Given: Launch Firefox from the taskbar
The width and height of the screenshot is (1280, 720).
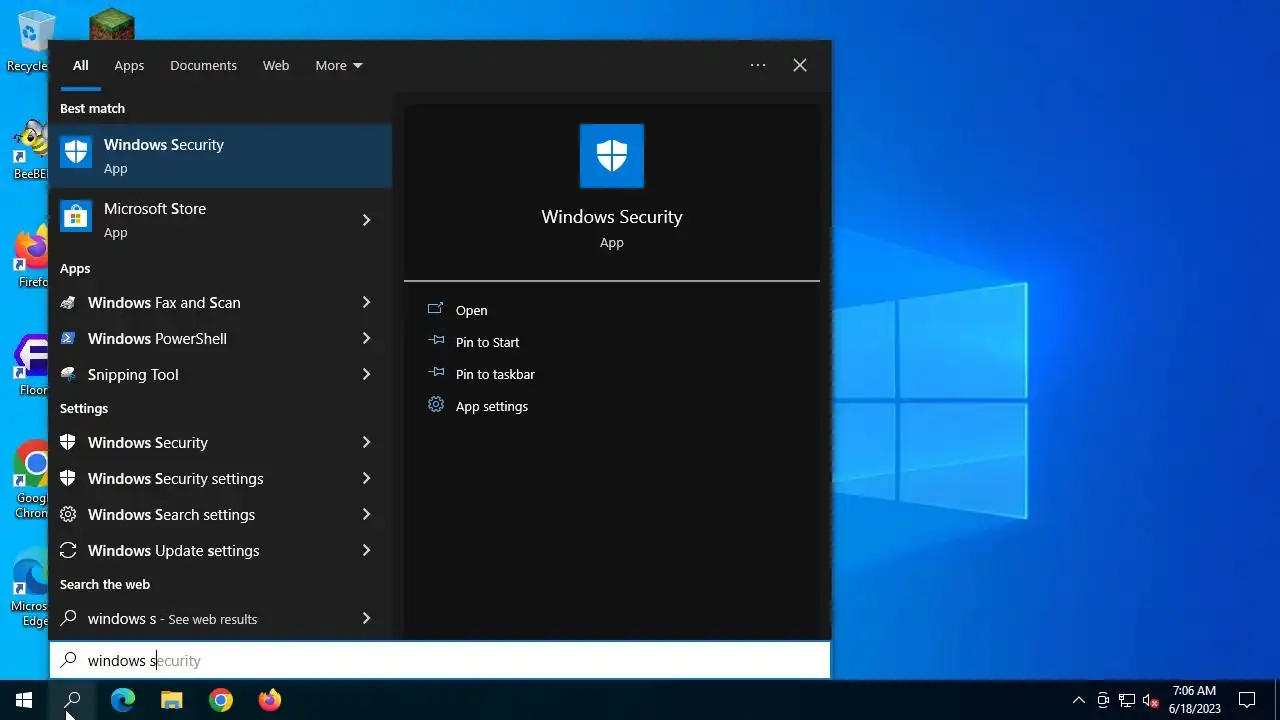Looking at the screenshot, I should 270,700.
